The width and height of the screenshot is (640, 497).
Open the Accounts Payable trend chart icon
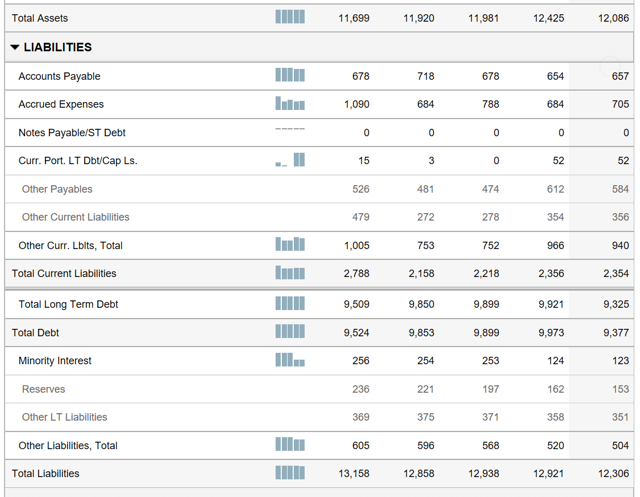[290, 76]
